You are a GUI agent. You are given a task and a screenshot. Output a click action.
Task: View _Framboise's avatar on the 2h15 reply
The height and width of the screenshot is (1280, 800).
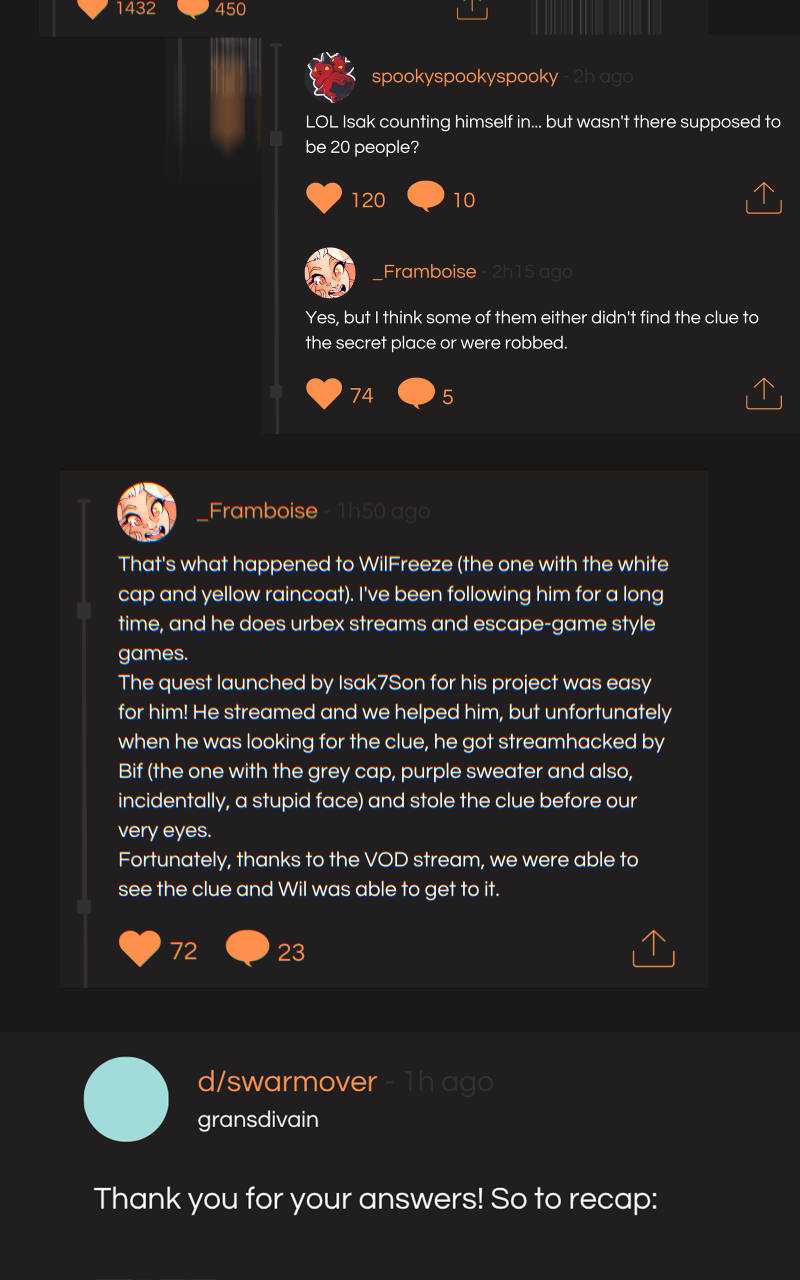[330, 272]
